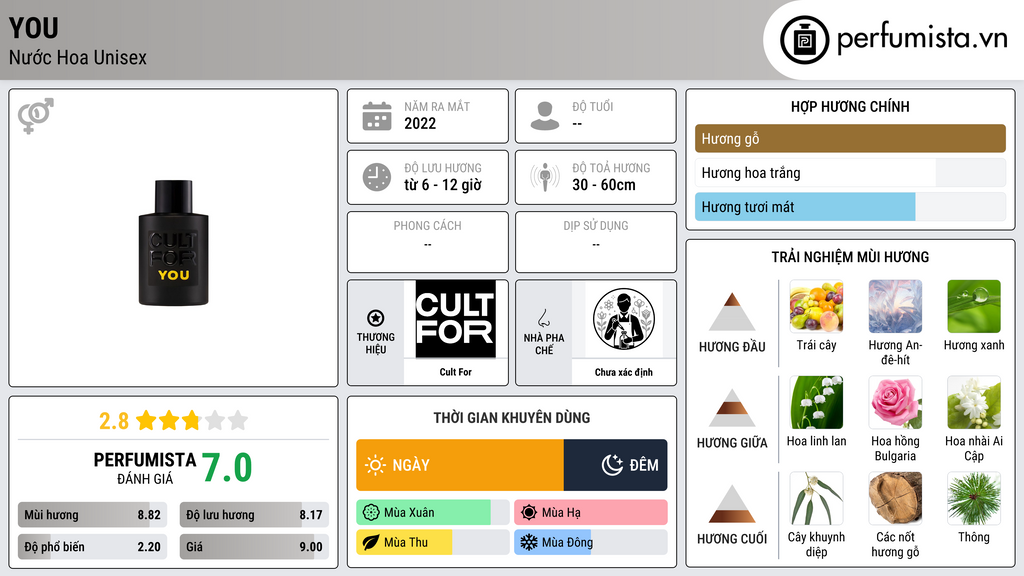The width and height of the screenshot is (1024, 576).
Task: Open the Hoa linh lan note image
Action: pyautogui.click(x=816, y=402)
